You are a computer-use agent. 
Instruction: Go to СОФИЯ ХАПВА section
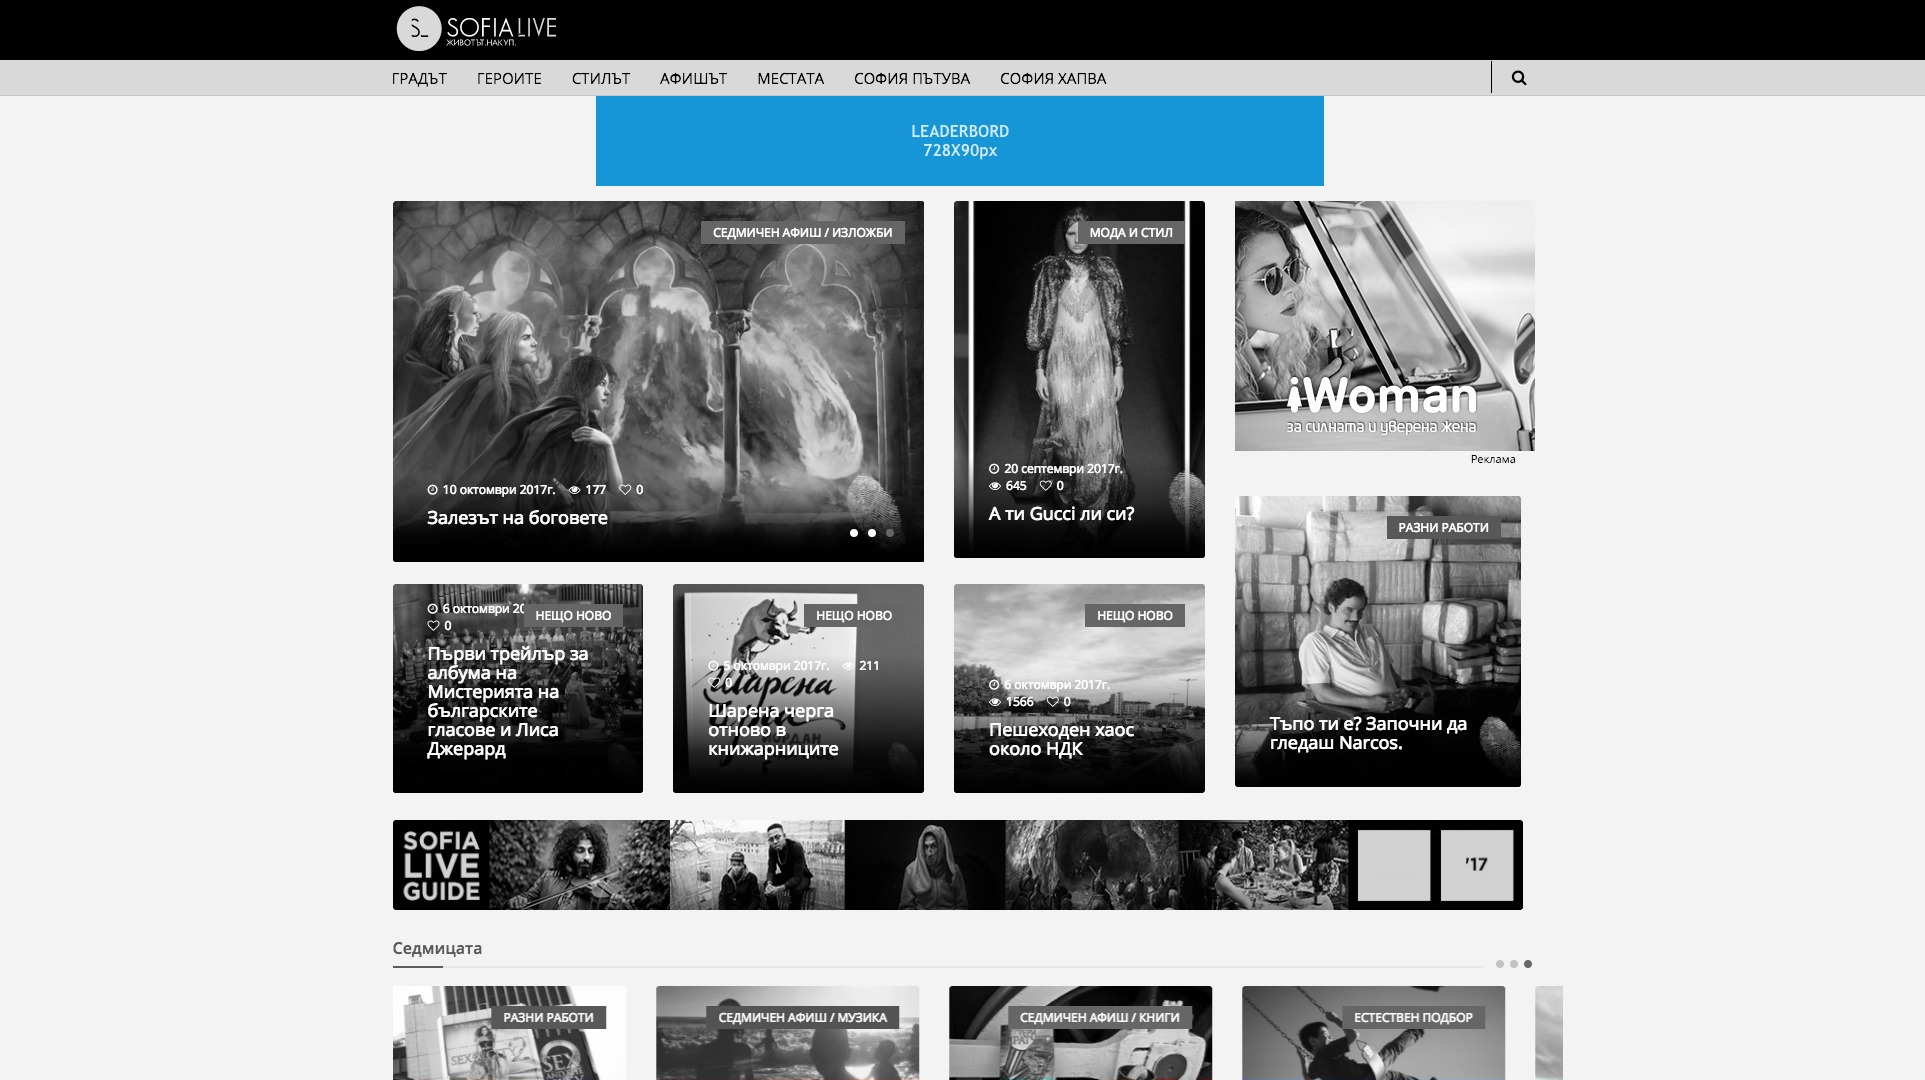(x=1052, y=78)
